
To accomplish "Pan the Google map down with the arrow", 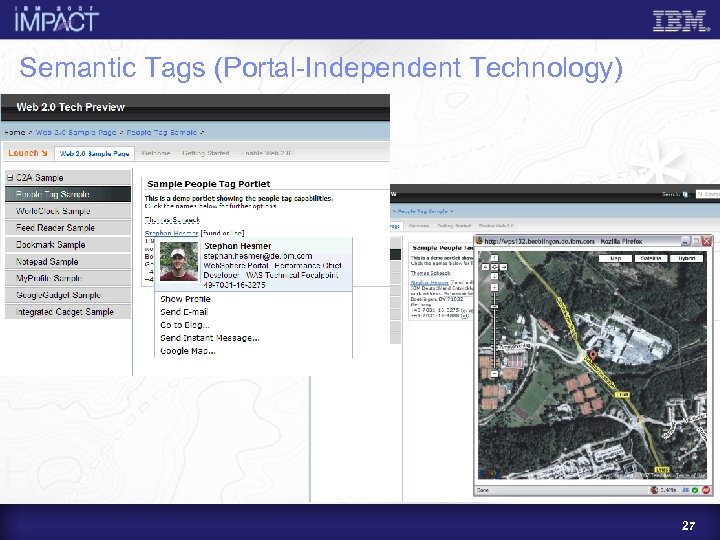I will coord(494,276).
